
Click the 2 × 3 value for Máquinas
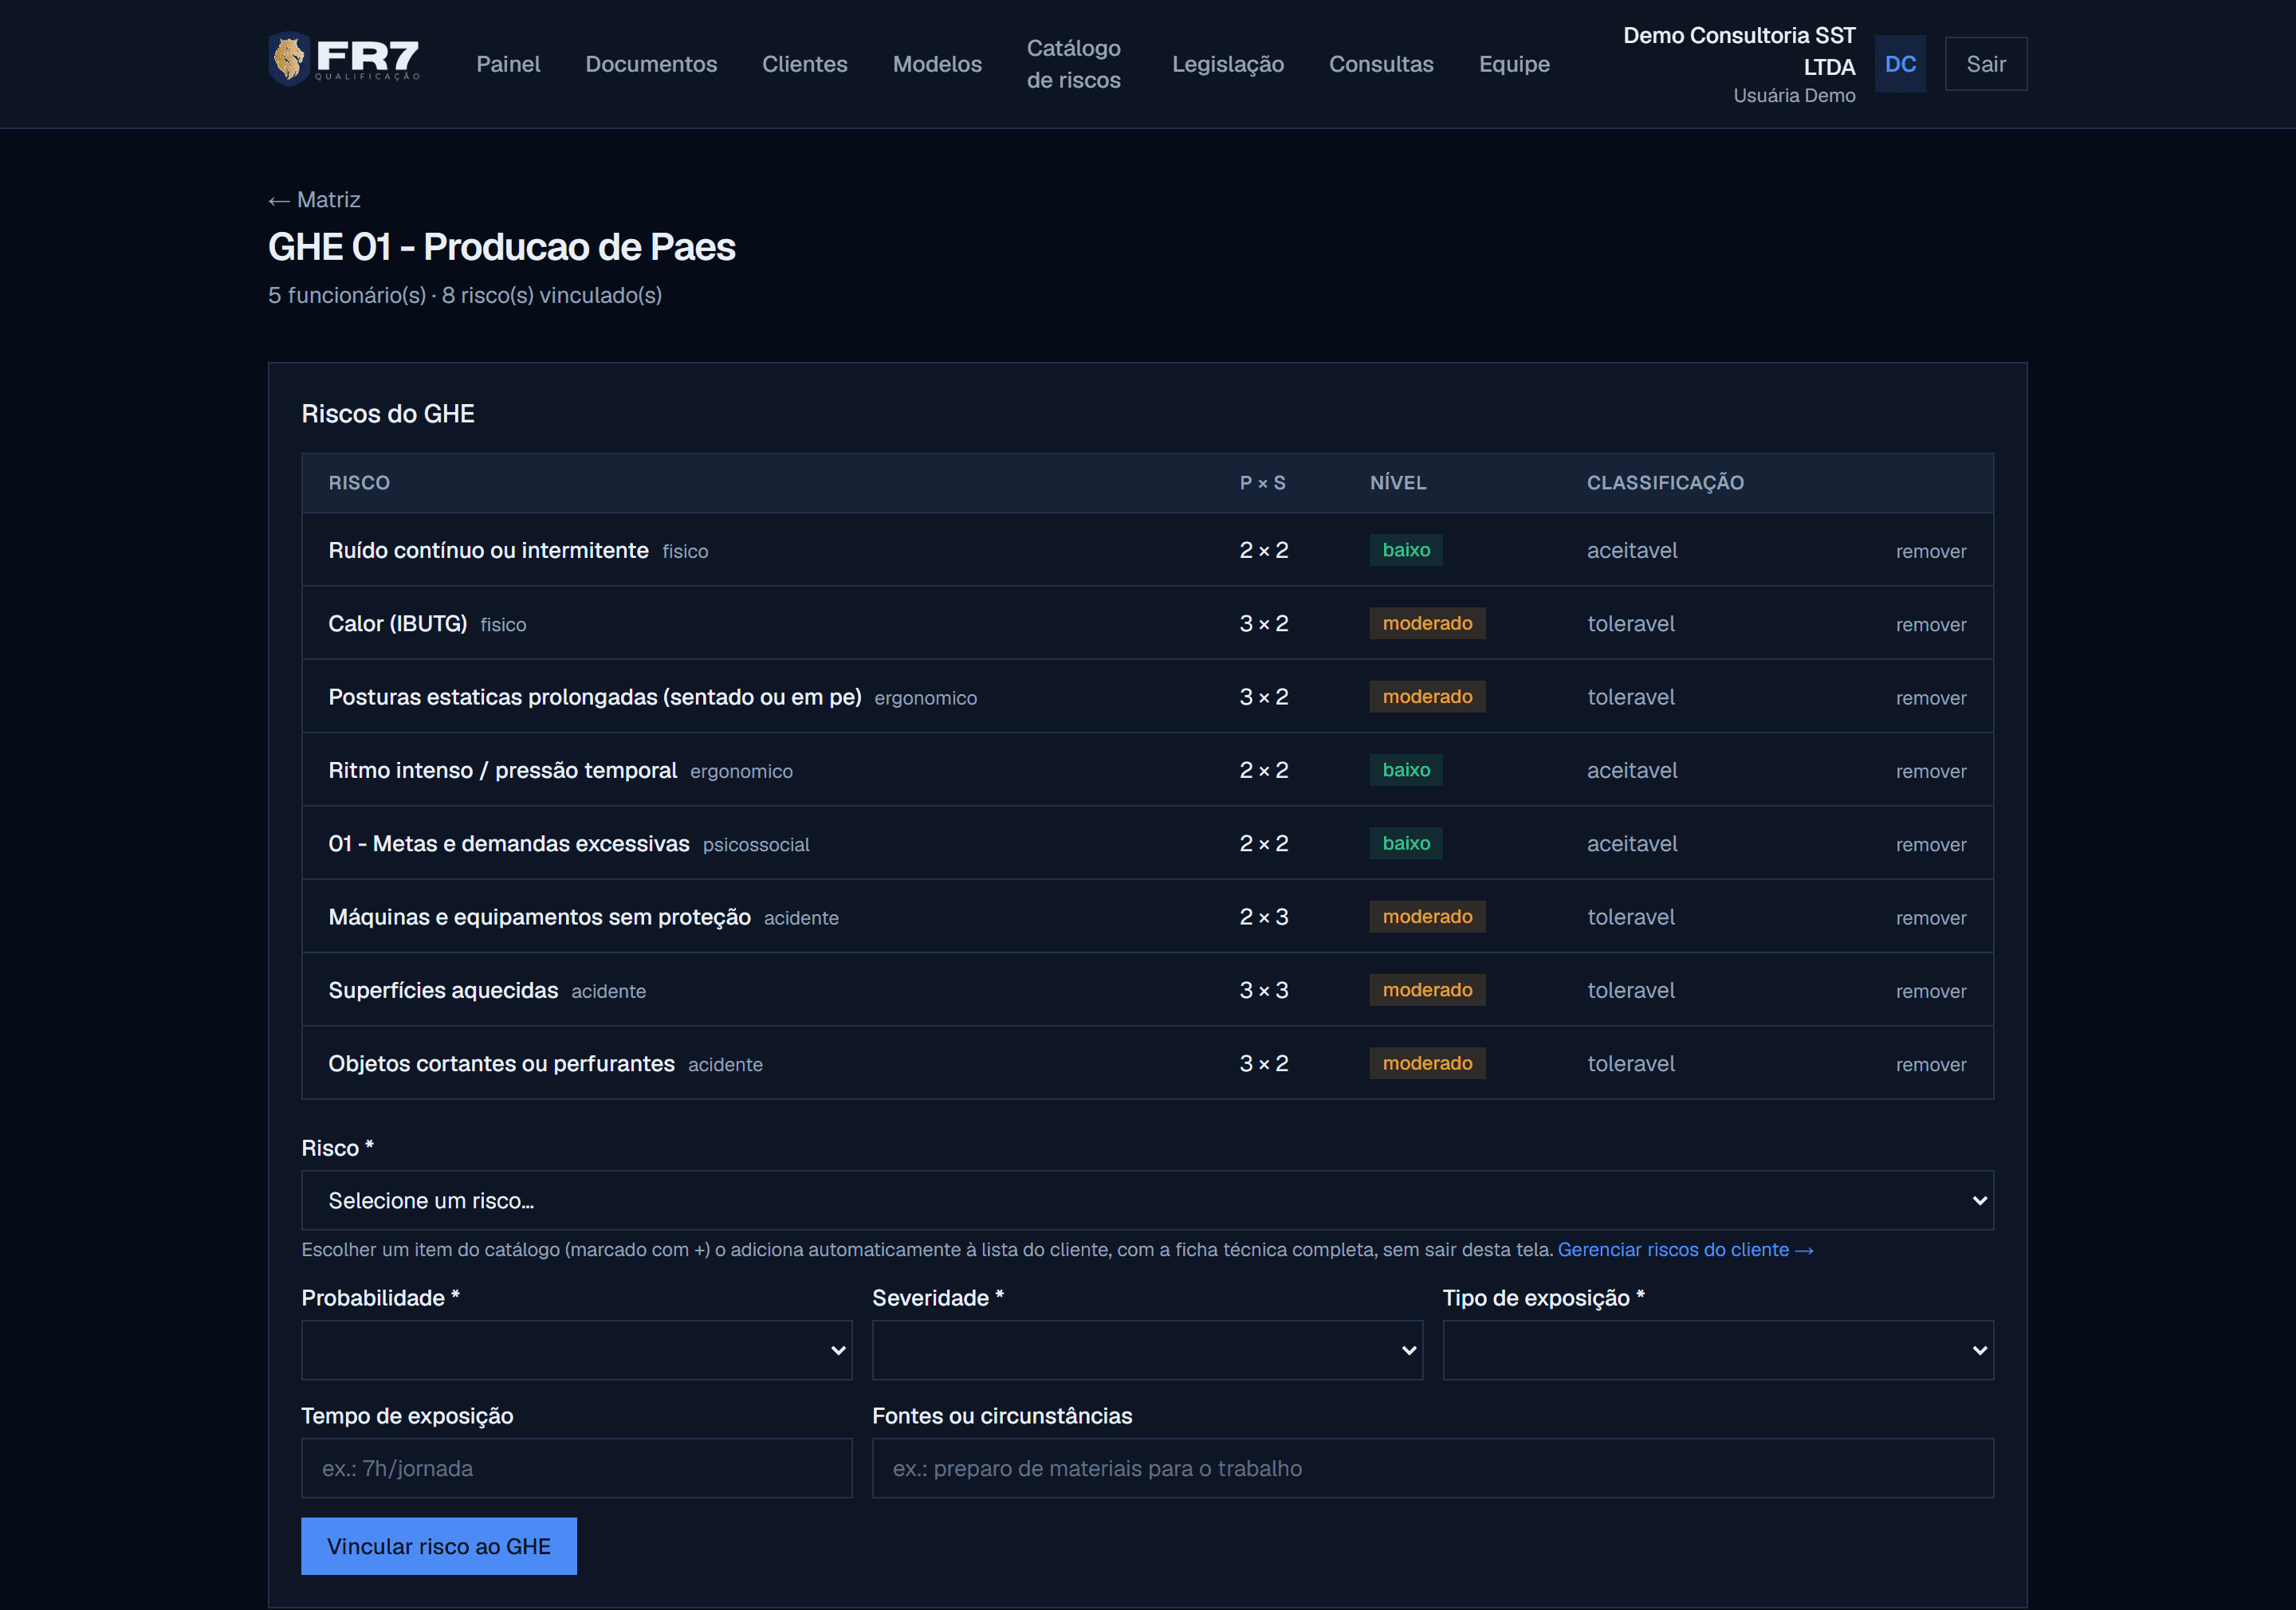pyautogui.click(x=1263, y=917)
